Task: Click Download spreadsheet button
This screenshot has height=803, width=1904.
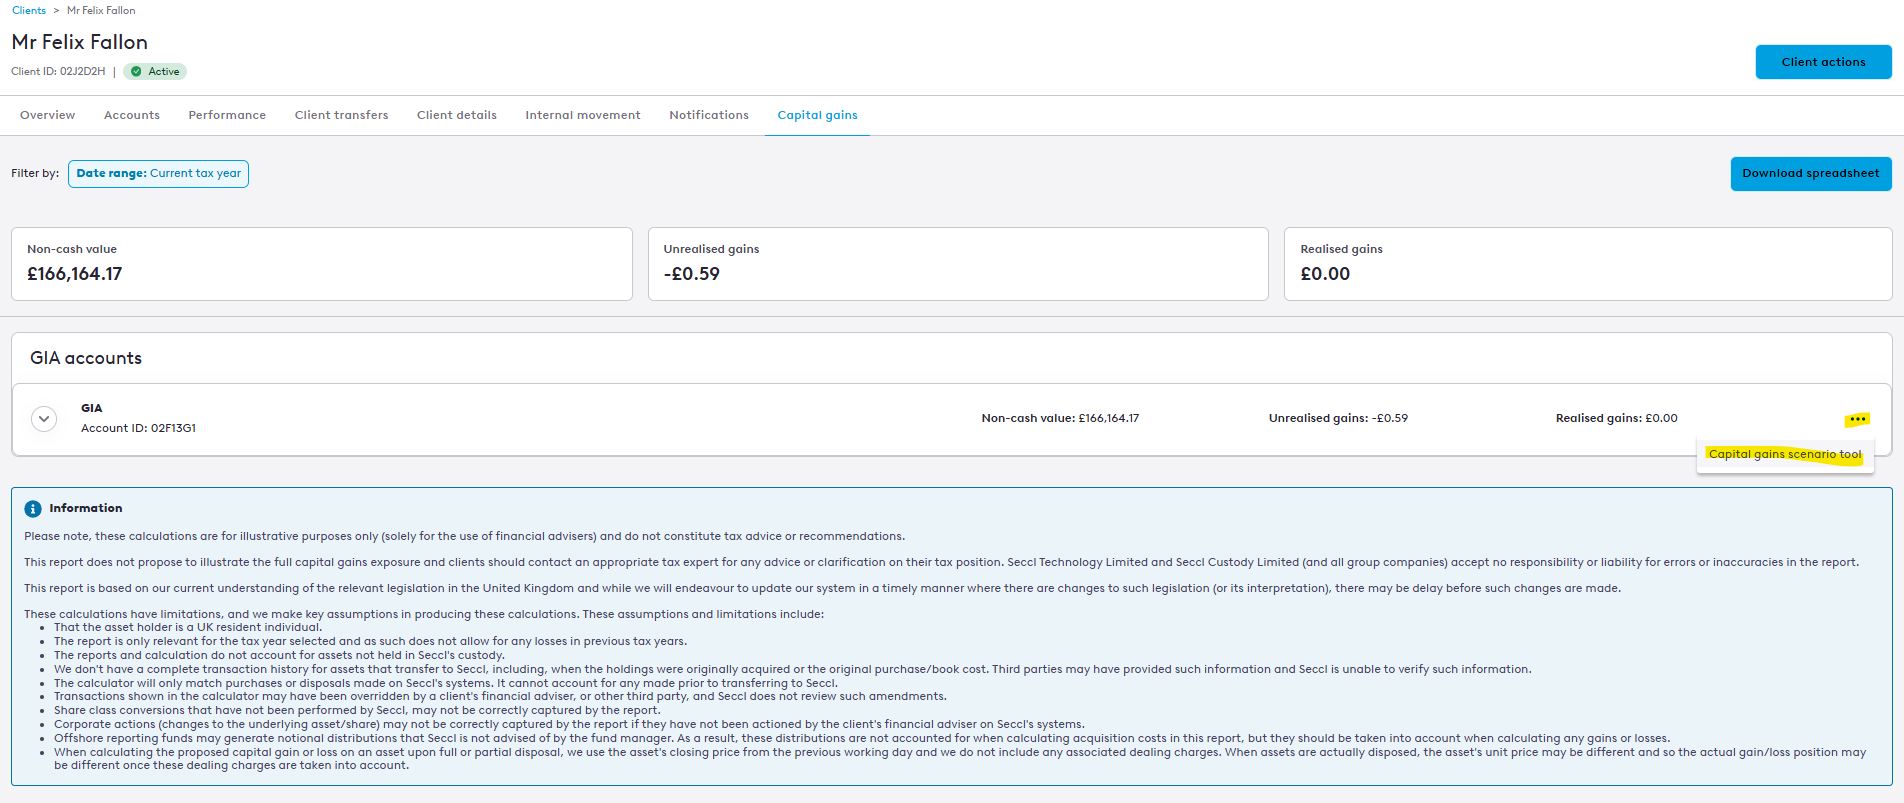Action: (x=1810, y=174)
